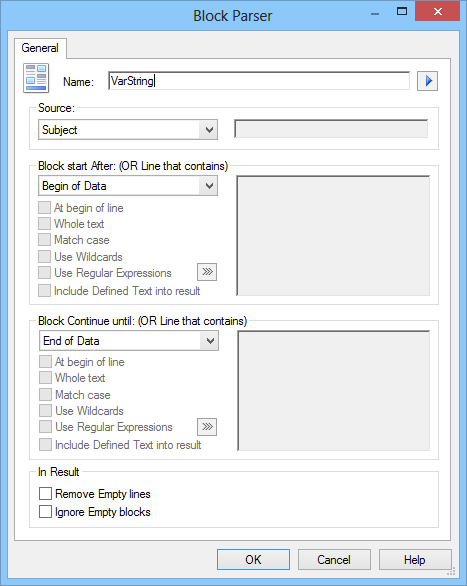Open Help for Block Parser

(x=415, y=559)
